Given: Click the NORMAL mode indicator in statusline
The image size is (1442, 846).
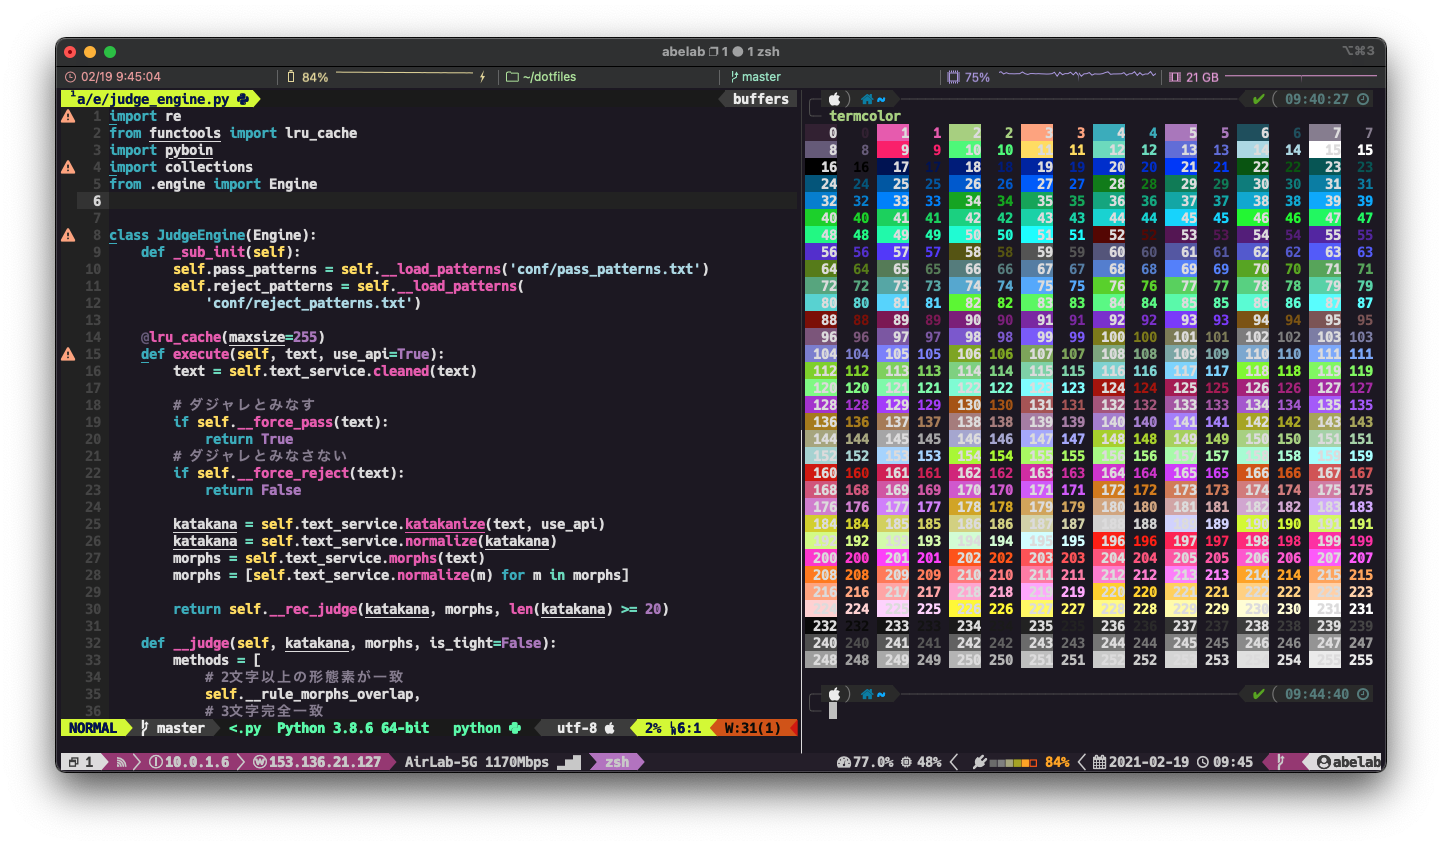Looking at the screenshot, I should click(x=93, y=728).
